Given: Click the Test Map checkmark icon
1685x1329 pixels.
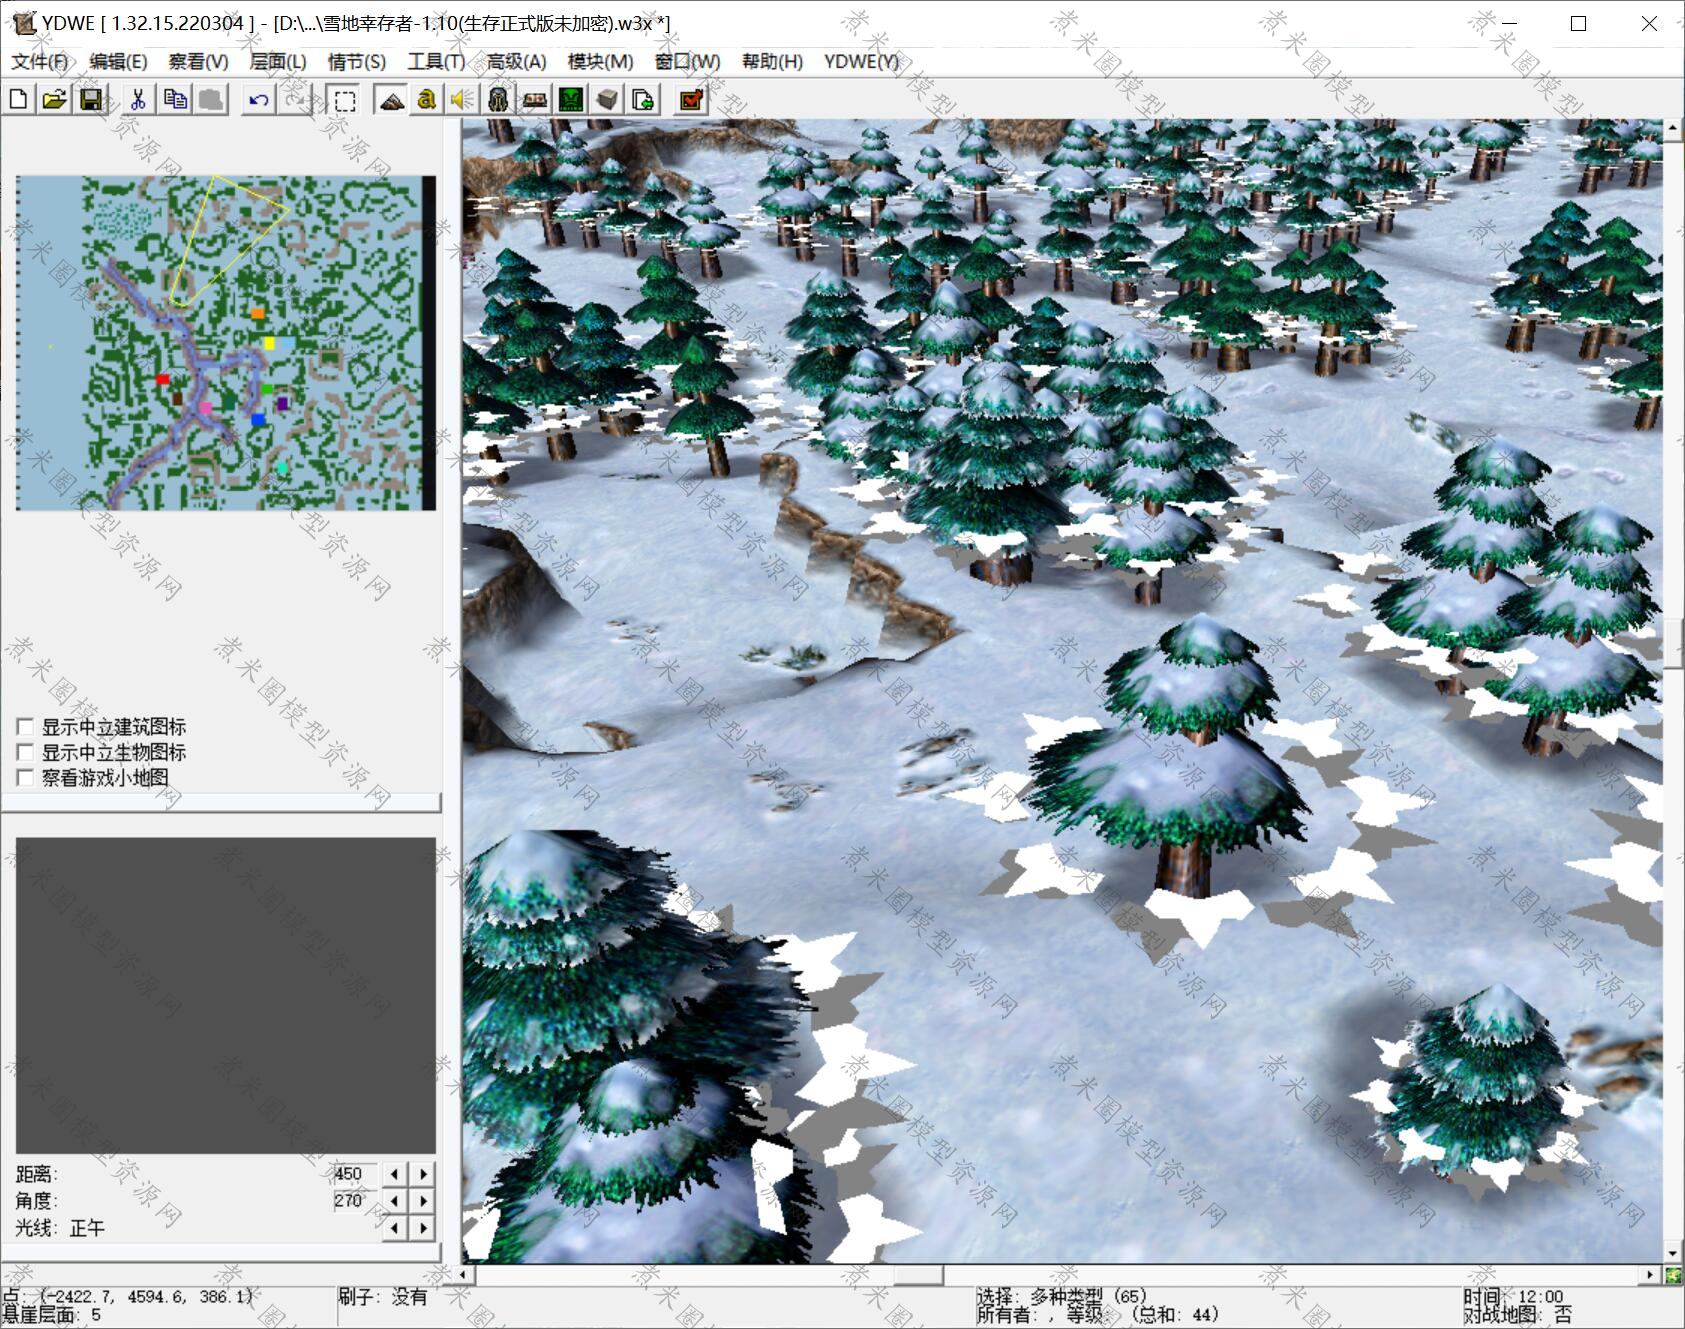Looking at the screenshot, I should tap(690, 99).
